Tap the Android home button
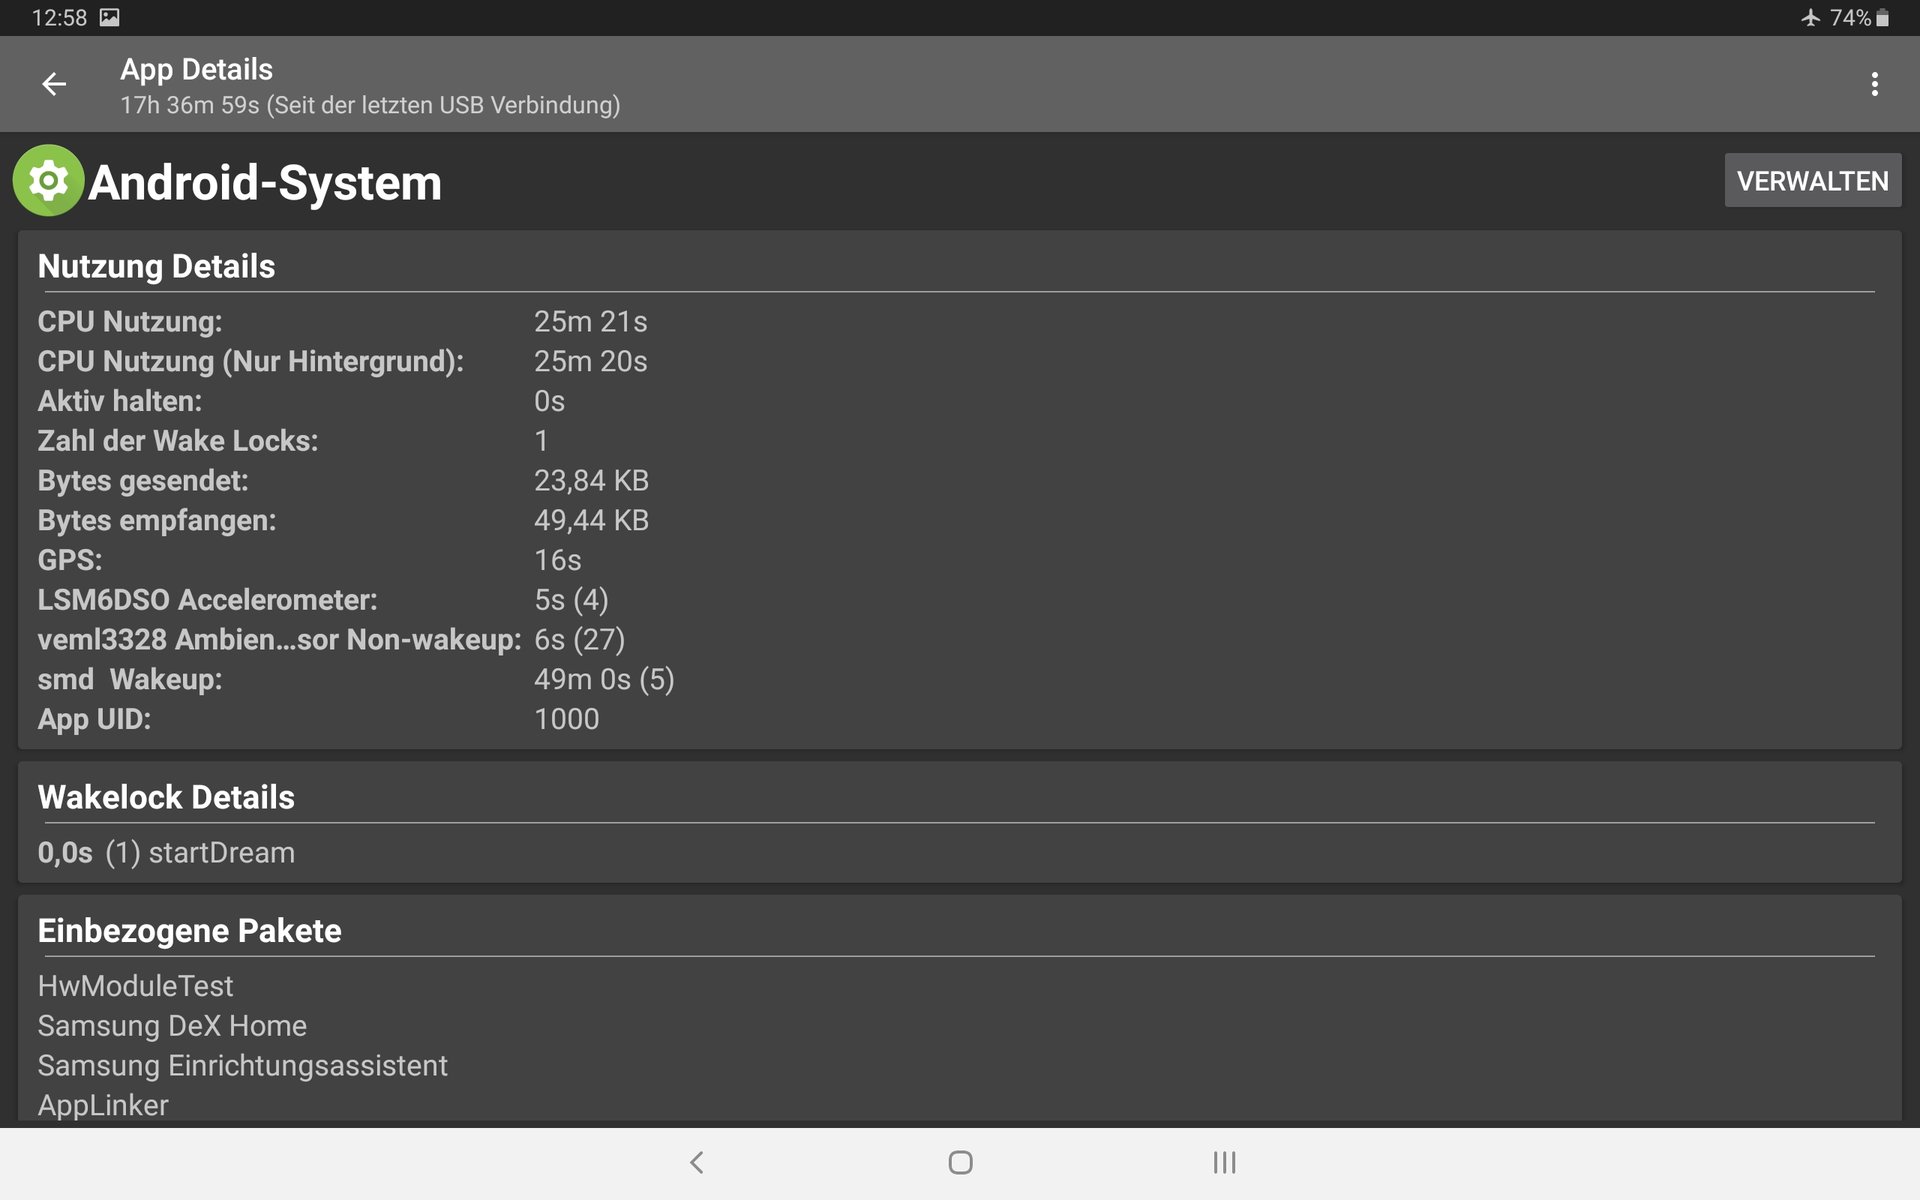Viewport: 1920px width, 1200px height. tap(960, 1162)
